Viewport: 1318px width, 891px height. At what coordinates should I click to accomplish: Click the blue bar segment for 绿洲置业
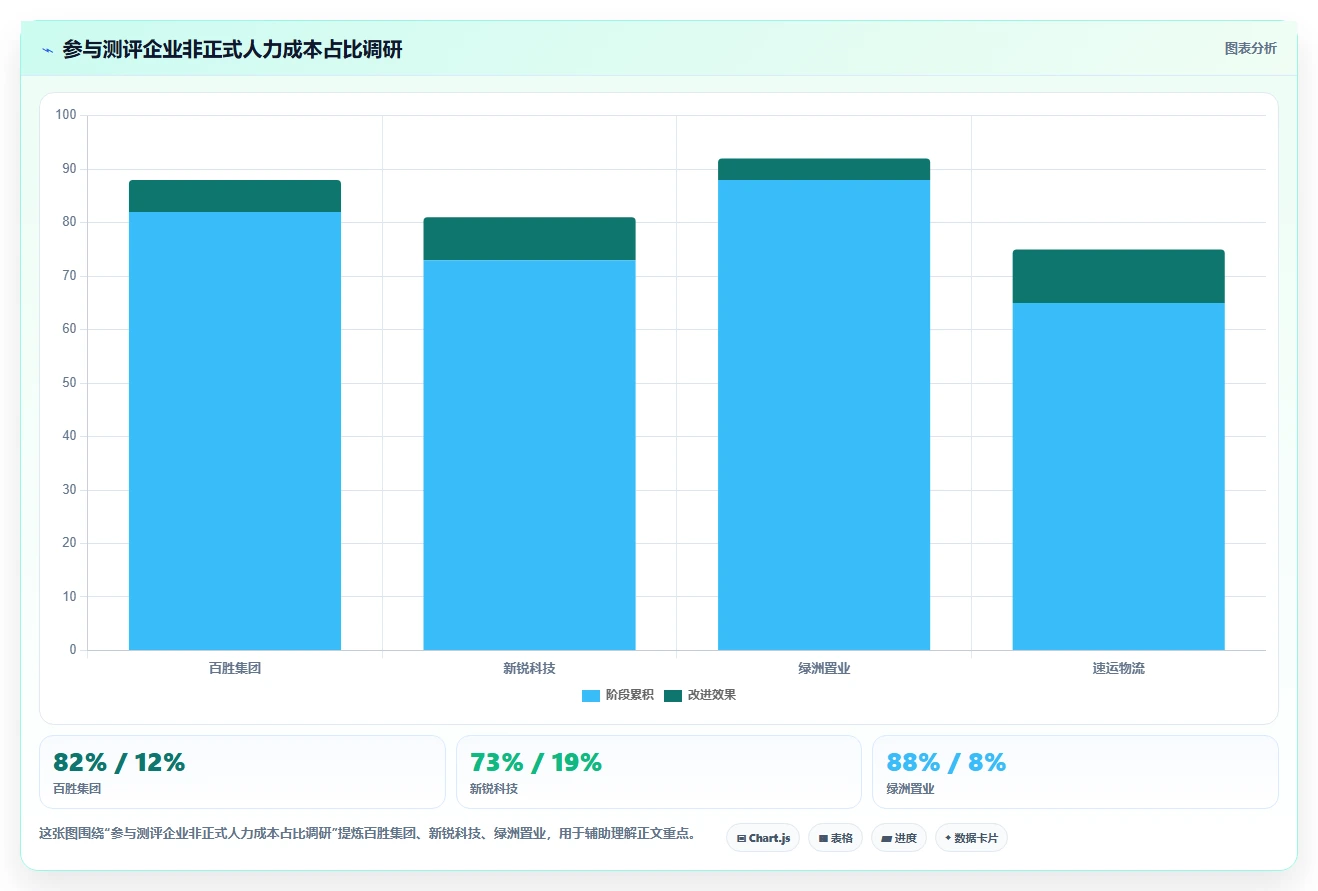click(824, 415)
